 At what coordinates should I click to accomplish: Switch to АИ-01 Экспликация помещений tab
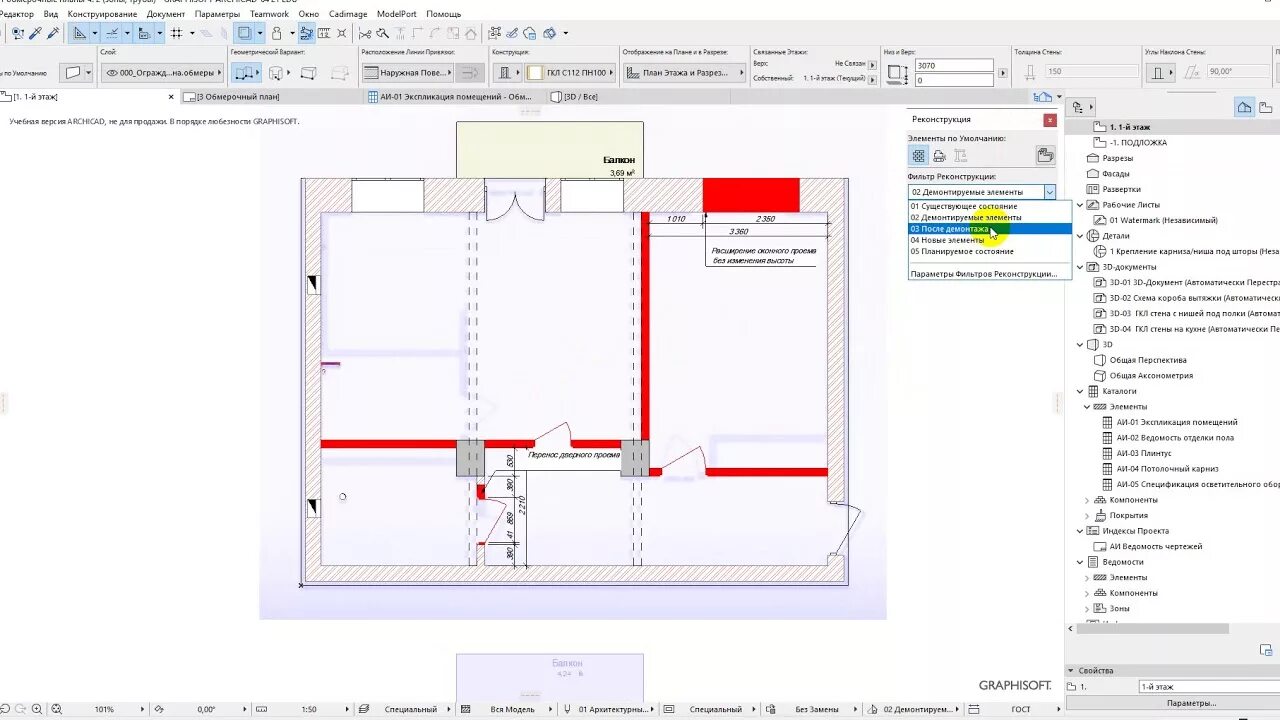pos(456,97)
